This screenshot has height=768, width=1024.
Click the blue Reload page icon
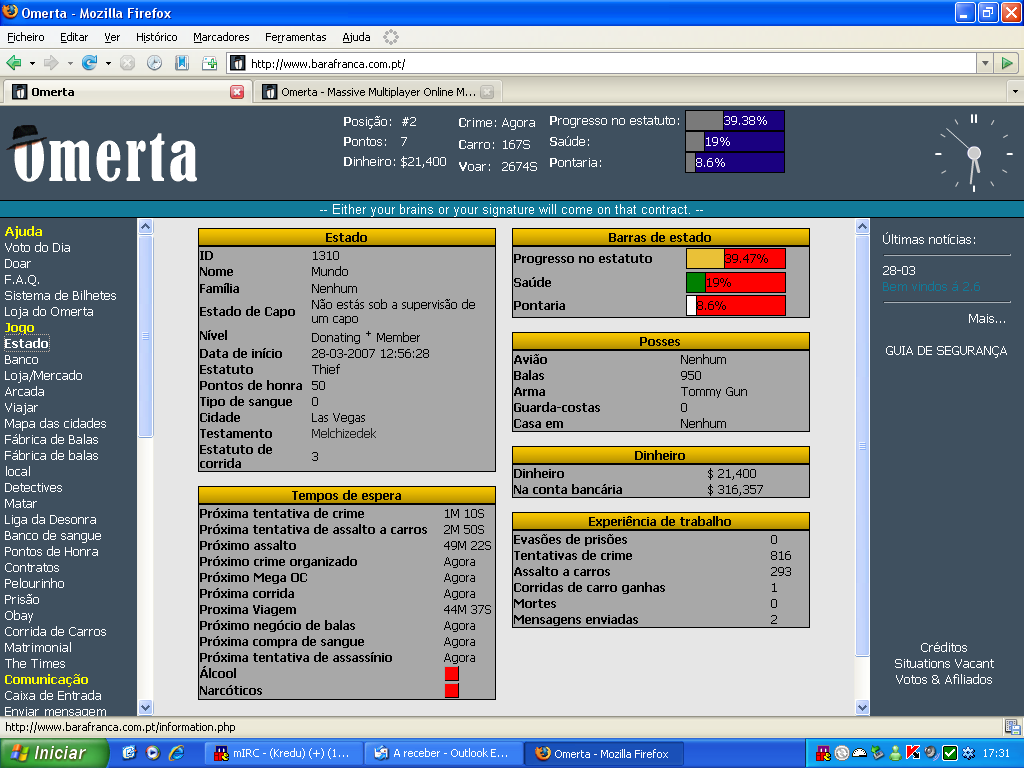[89, 63]
